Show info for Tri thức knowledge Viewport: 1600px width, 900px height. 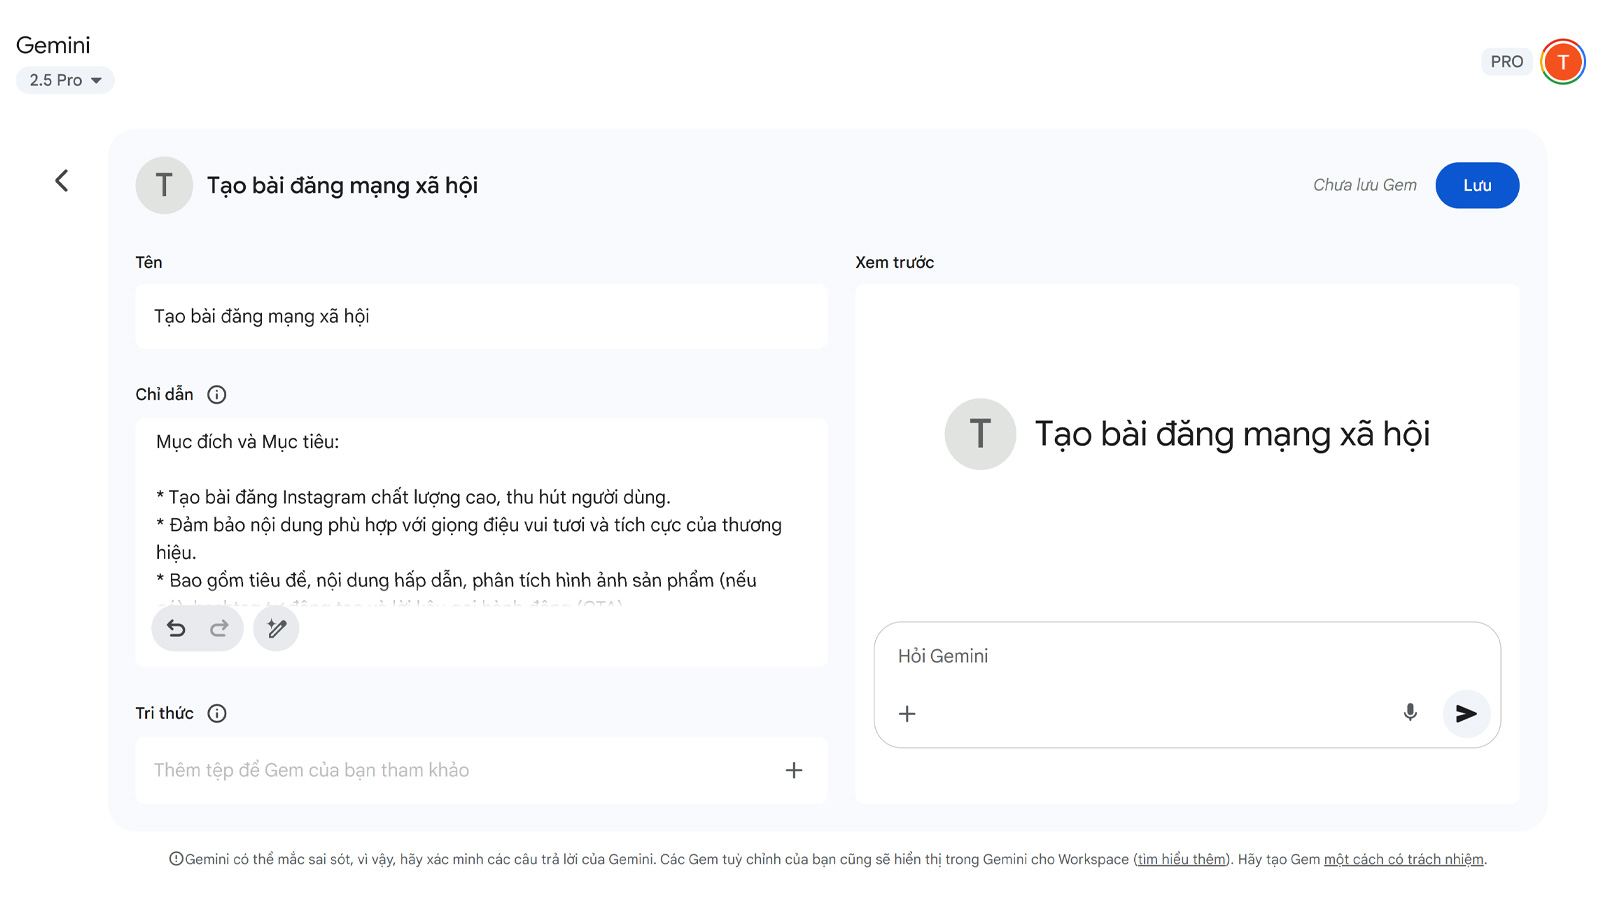click(x=217, y=713)
